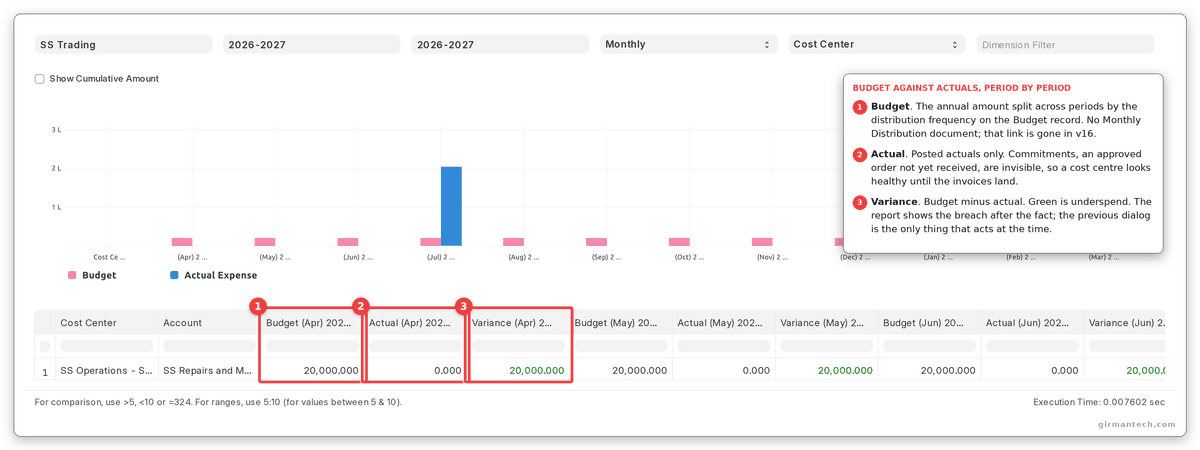This screenshot has height=450, width=1200.
Task: Click the blue Actual Expense bar for July
Action: pos(451,206)
